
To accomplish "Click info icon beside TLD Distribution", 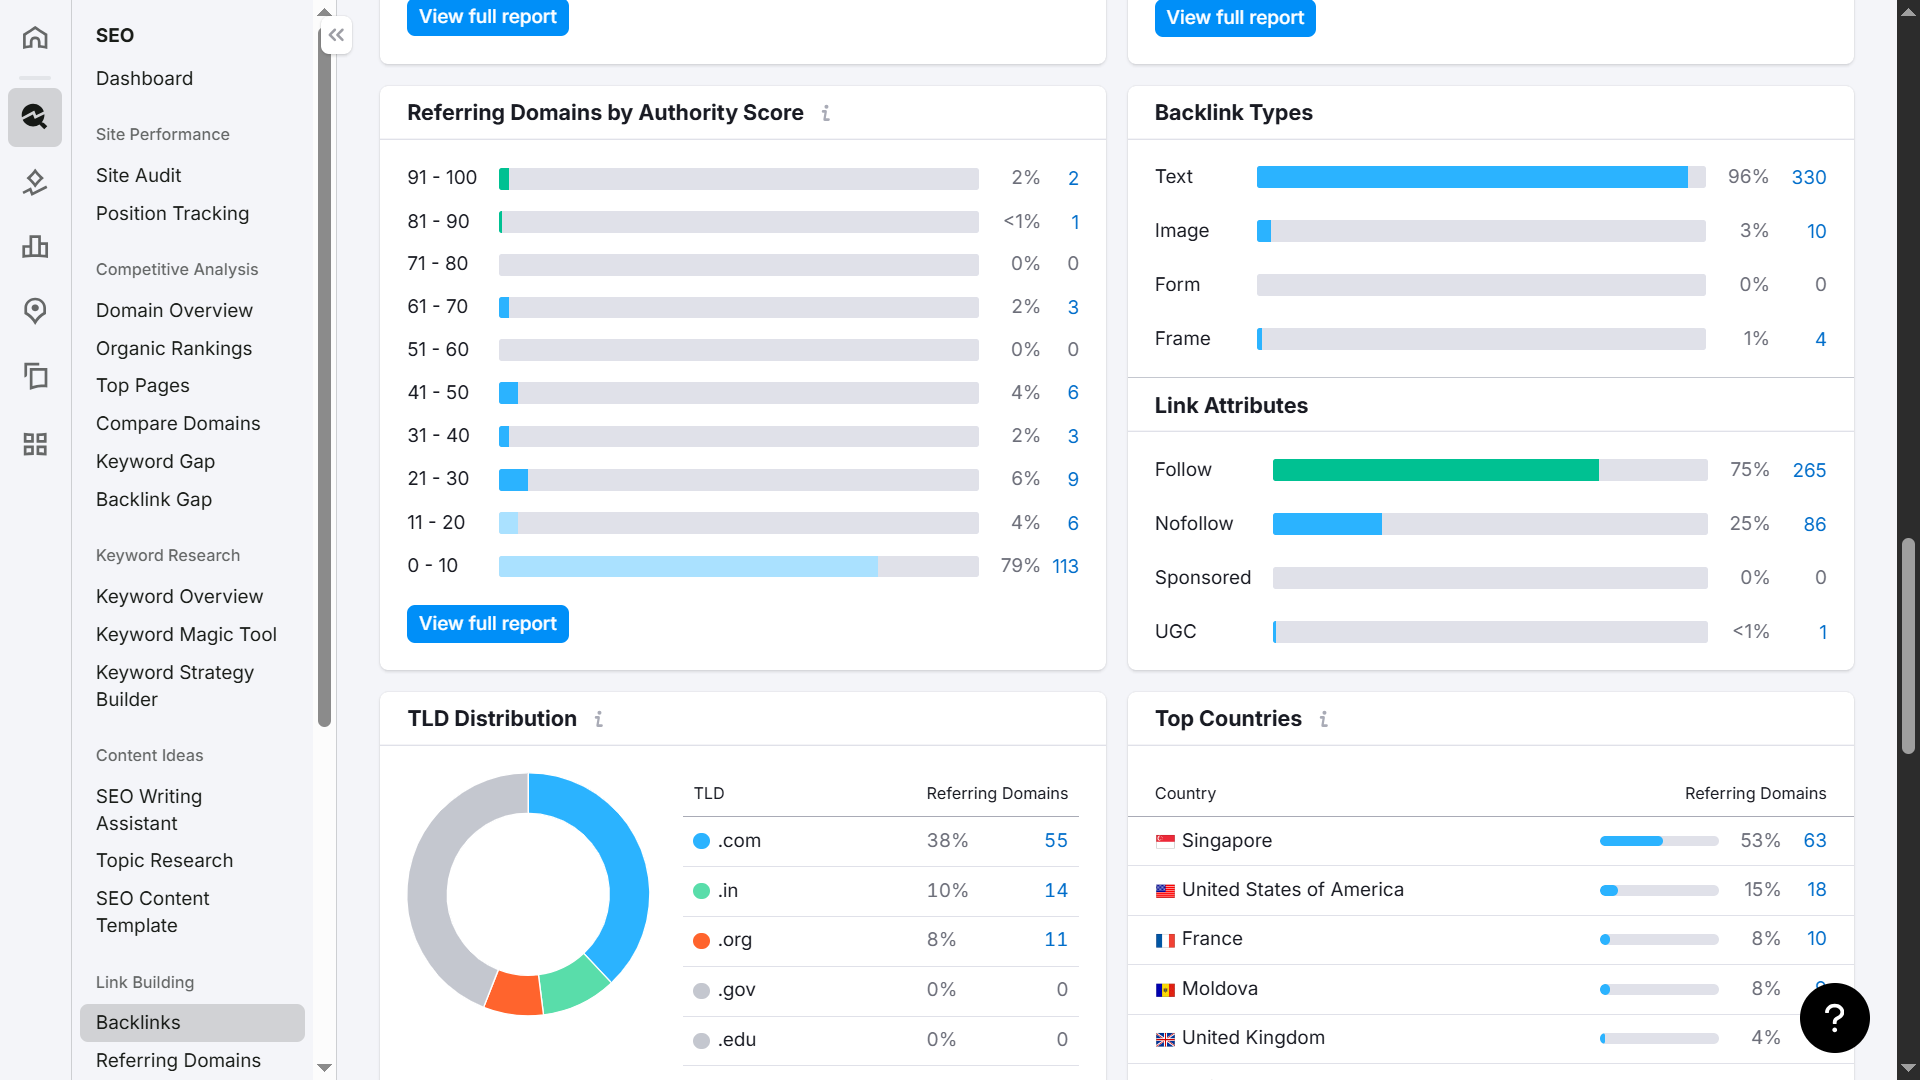I will pyautogui.click(x=599, y=719).
